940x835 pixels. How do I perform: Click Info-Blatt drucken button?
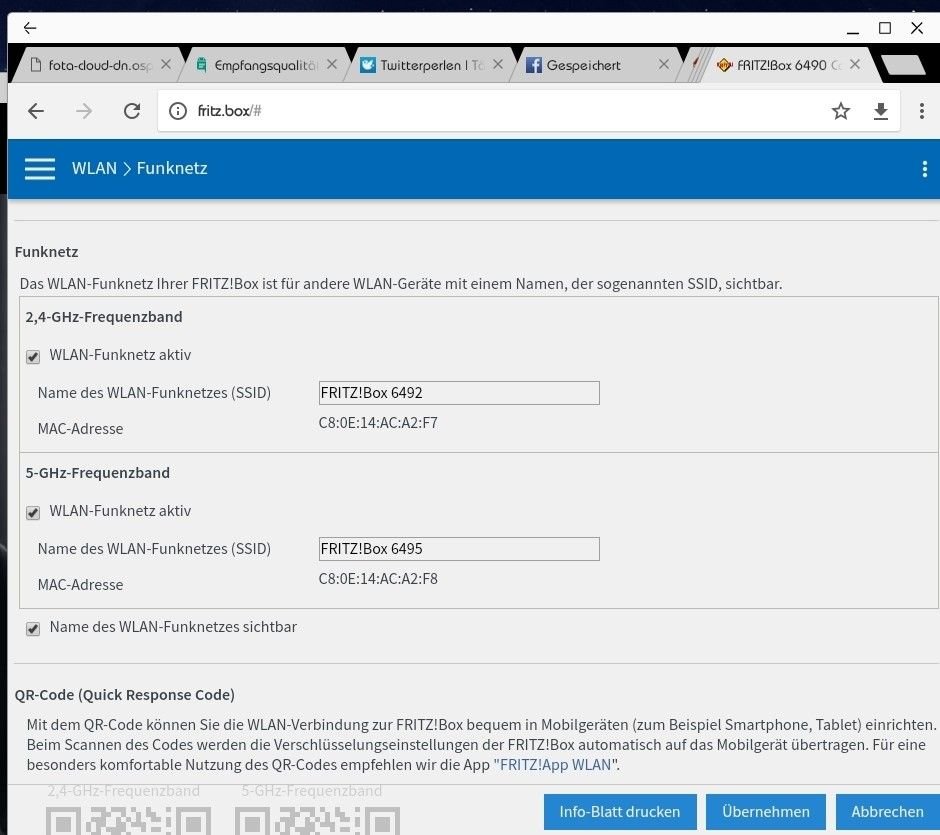[620, 812]
